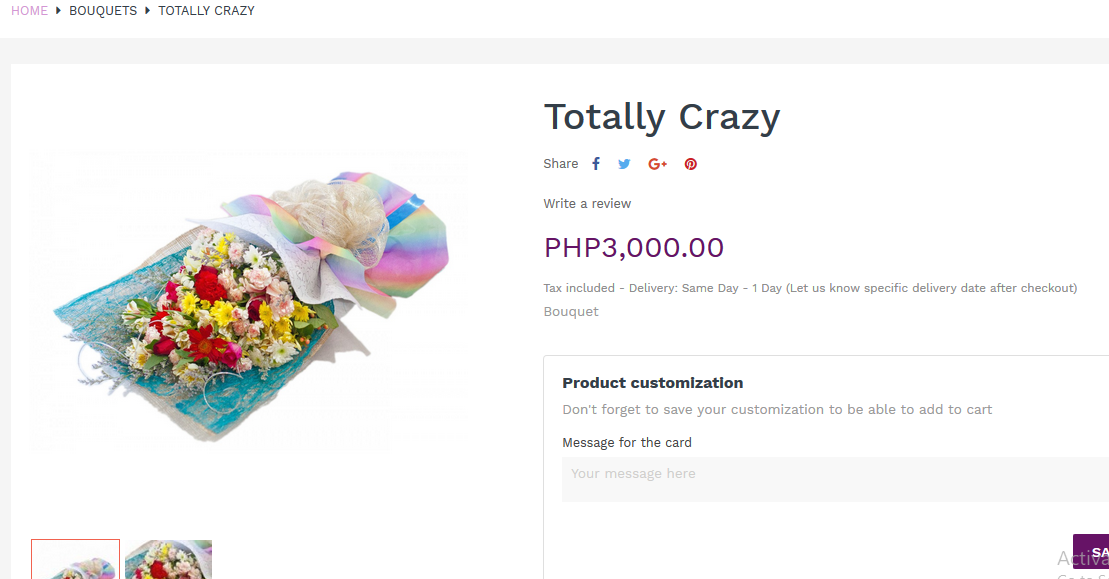This screenshot has width=1109, height=579.
Task: Select the first bouquet thumbnail
Action: tap(75, 559)
